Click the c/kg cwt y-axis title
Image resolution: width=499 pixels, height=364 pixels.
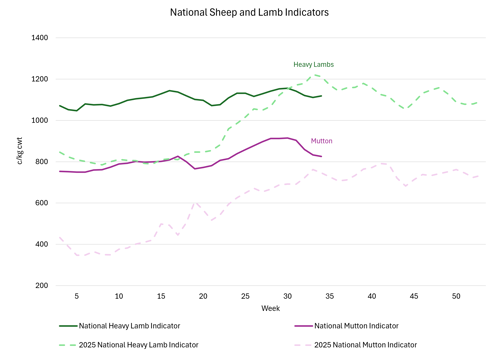pos(20,151)
